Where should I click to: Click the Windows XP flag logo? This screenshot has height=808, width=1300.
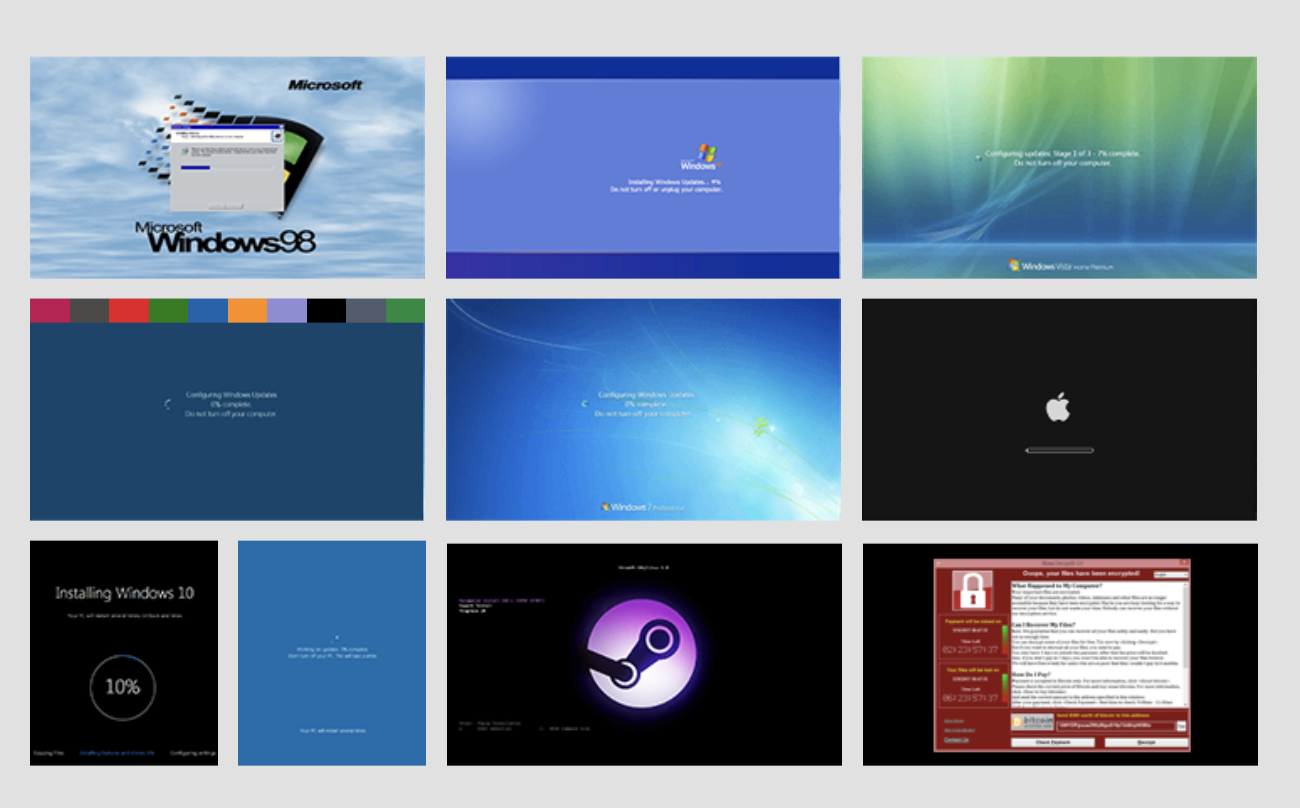707,155
